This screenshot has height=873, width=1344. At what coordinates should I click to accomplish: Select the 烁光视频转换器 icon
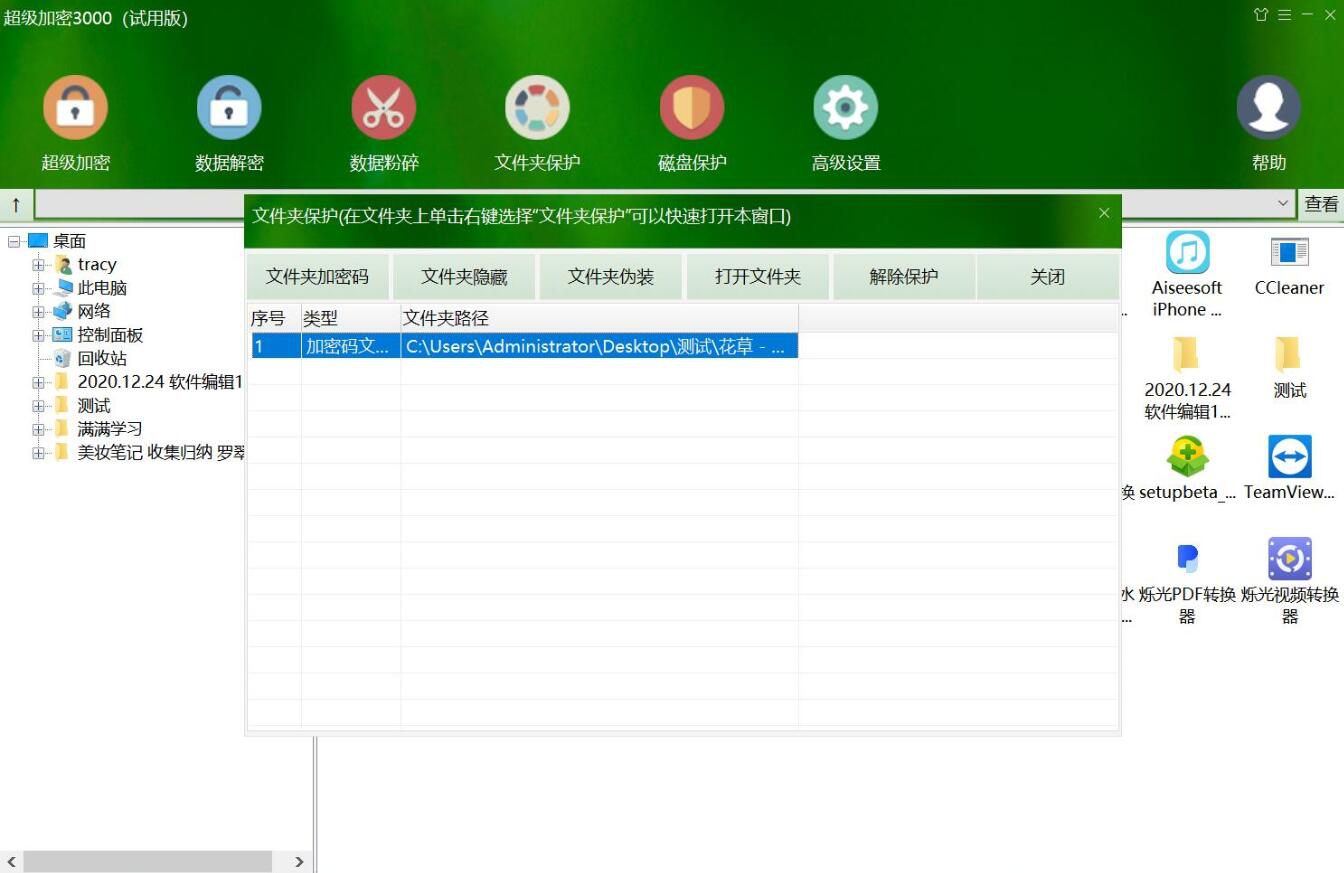pos(1289,559)
